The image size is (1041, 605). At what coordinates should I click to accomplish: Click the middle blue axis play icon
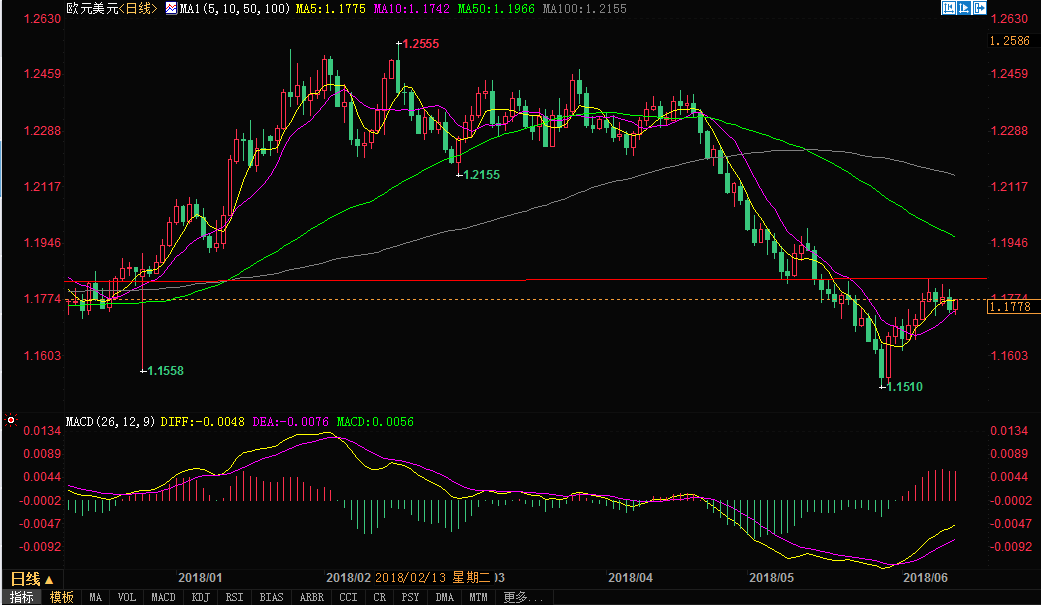tap(965, 8)
